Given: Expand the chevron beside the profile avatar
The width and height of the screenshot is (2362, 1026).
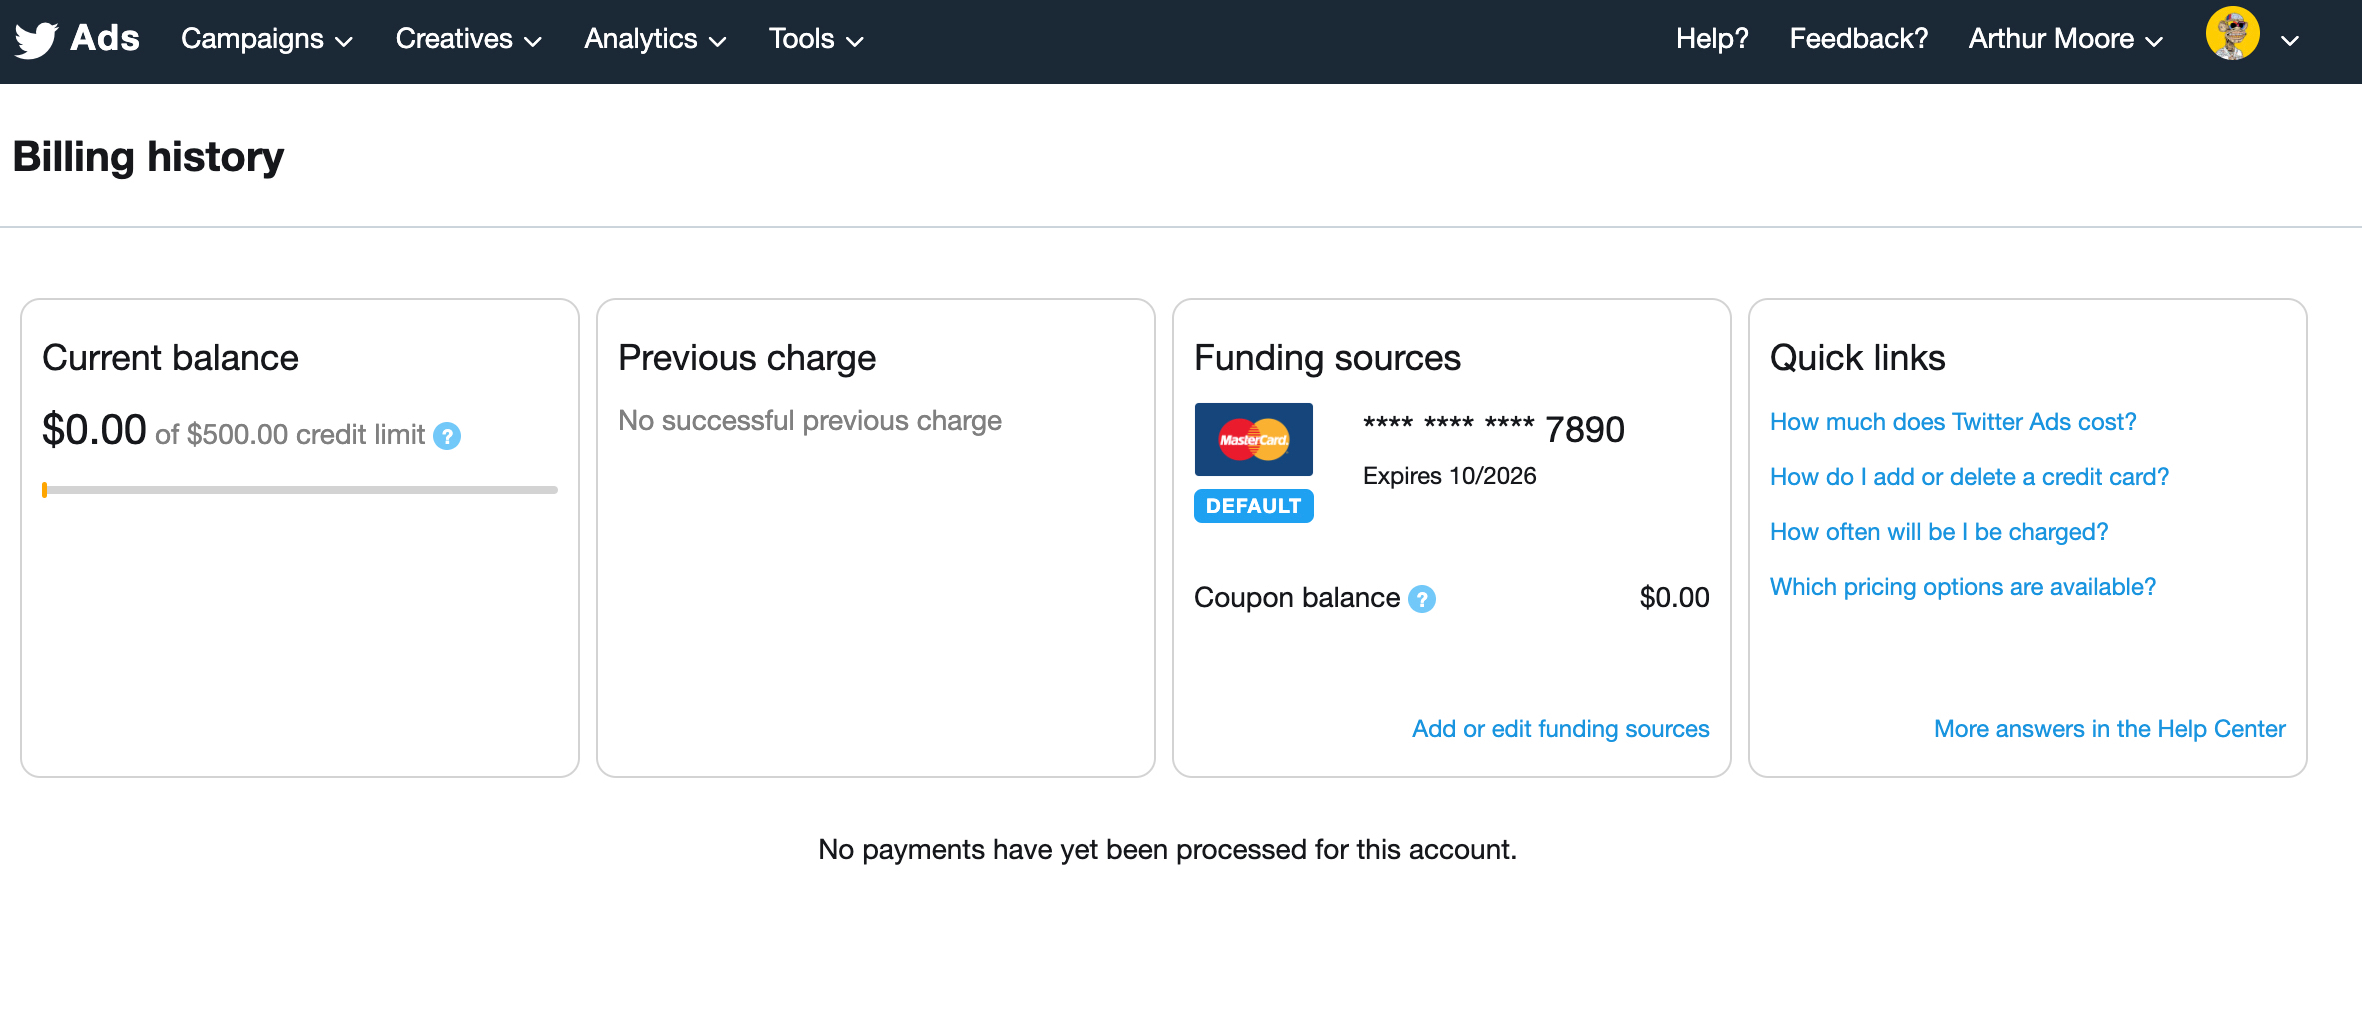Looking at the screenshot, I should pos(2290,41).
